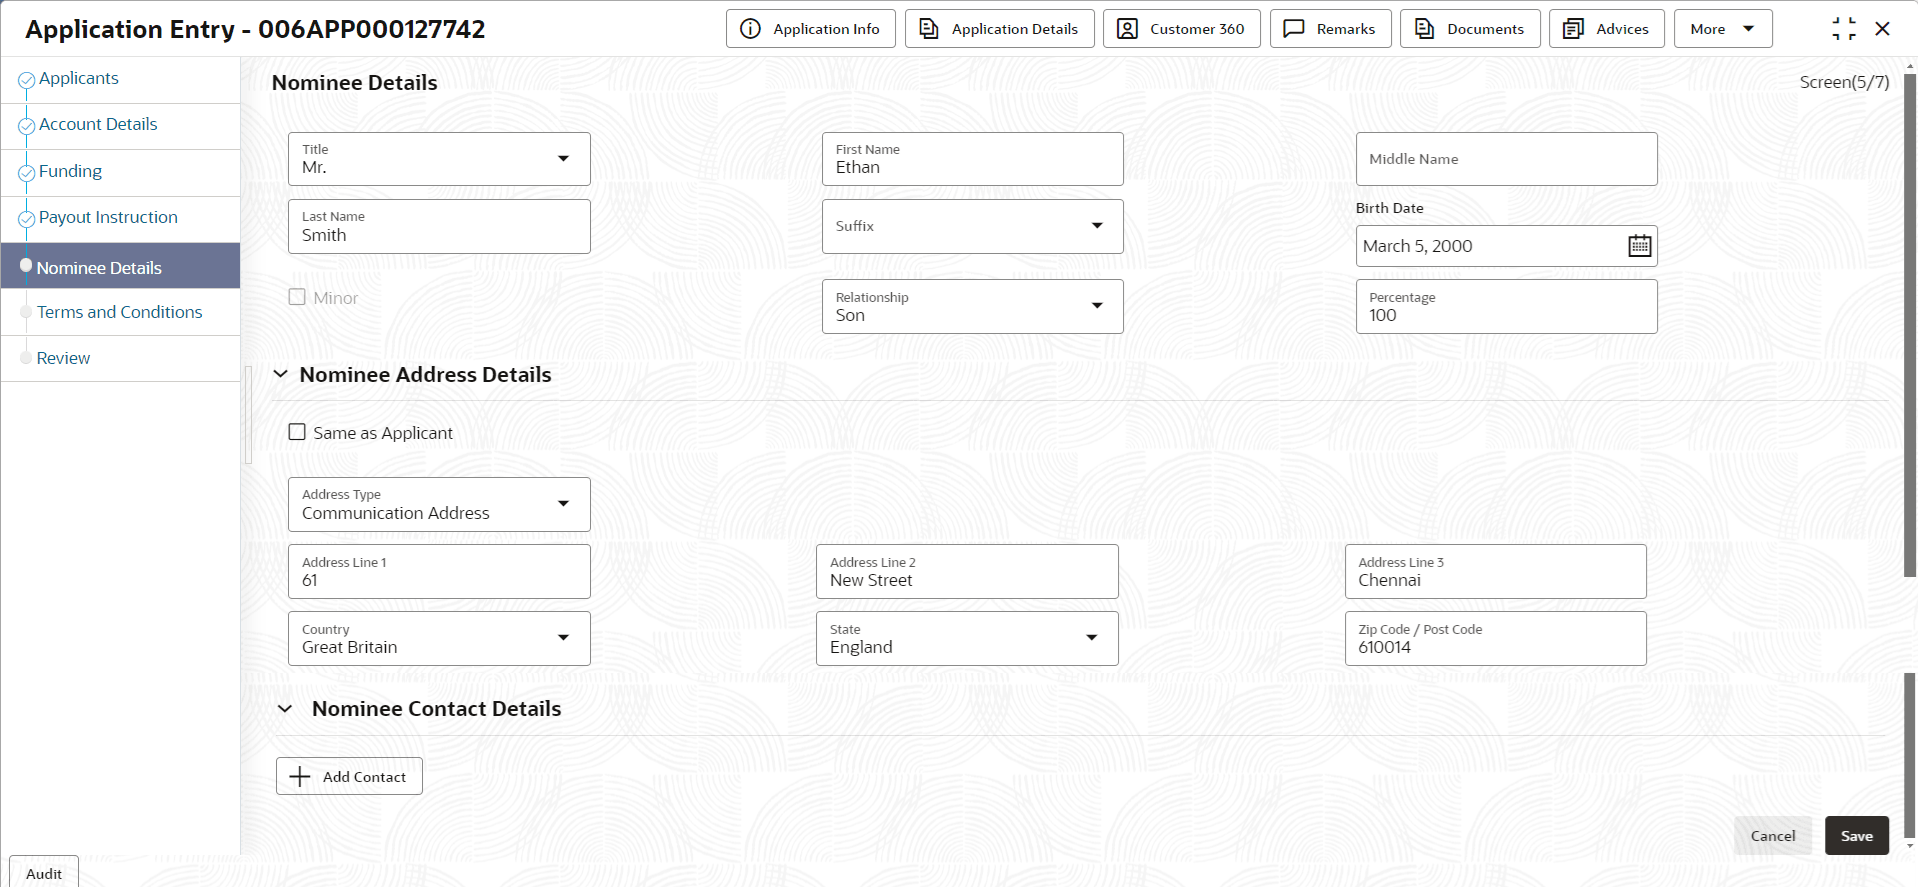Click the Middle Name field

tap(1506, 159)
